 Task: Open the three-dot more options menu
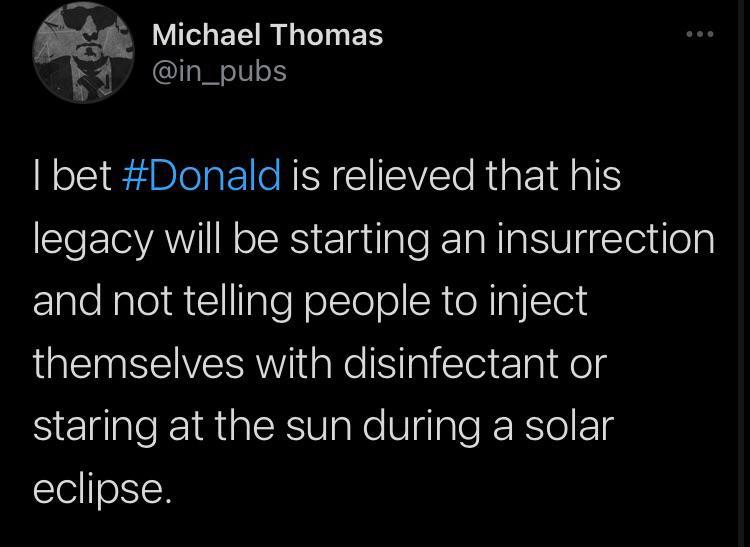coord(700,34)
